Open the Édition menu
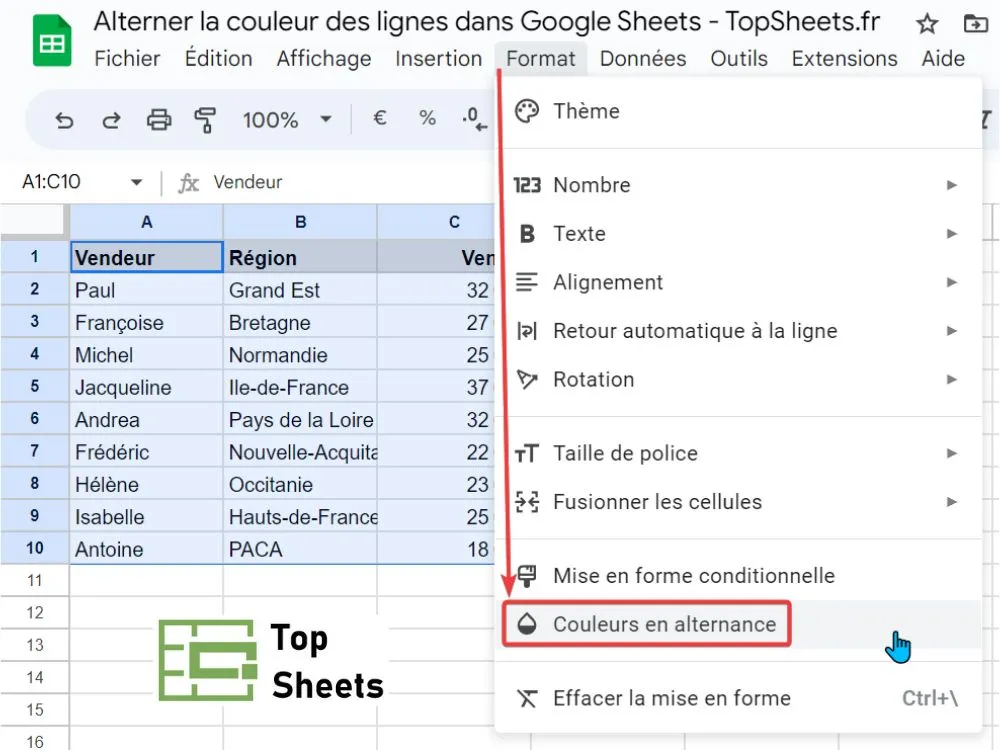This screenshot has height=750, width=1000. click(218, 59)
